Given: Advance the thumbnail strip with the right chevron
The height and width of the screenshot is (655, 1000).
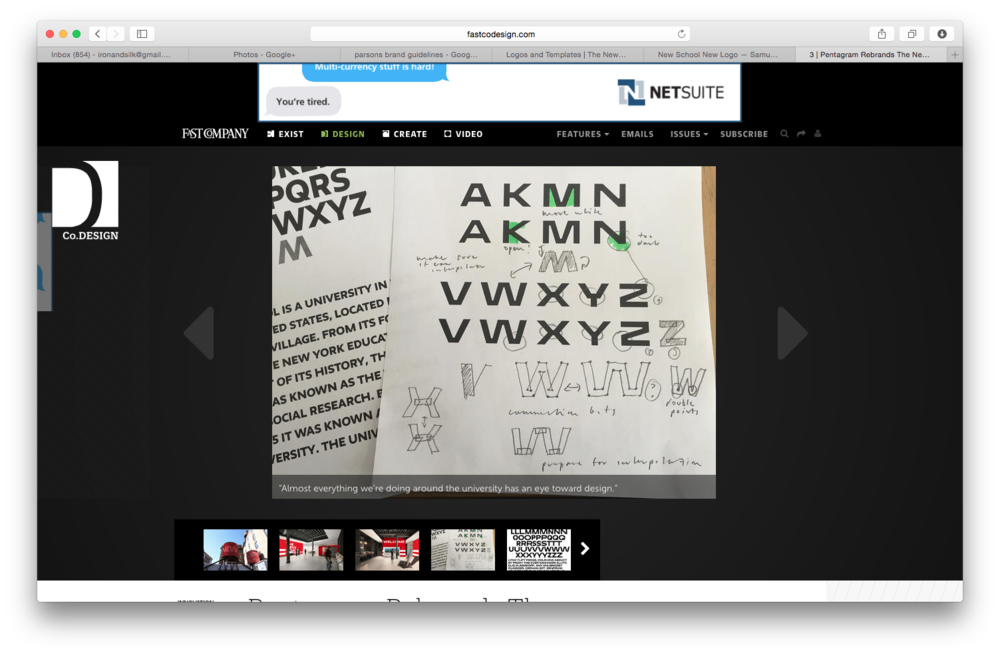Looking at the screenshot, I should pos(585,548).
